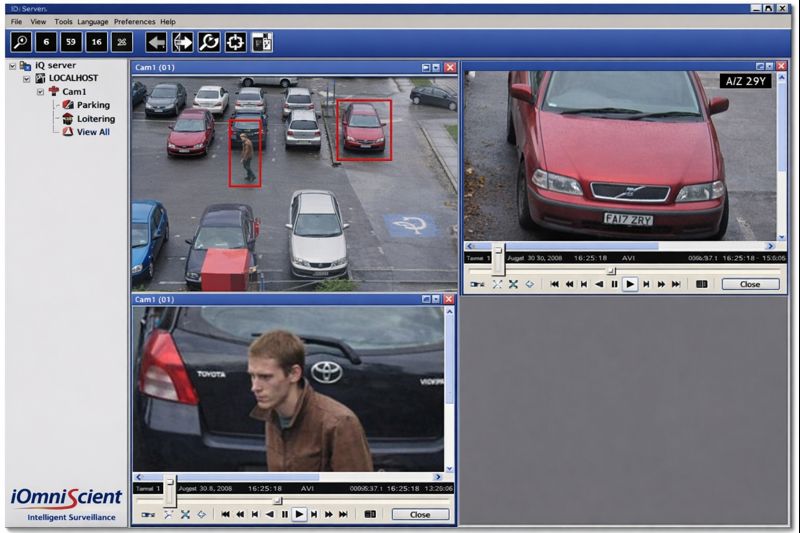Collapse the iQ server tree node

coord(12,66)
